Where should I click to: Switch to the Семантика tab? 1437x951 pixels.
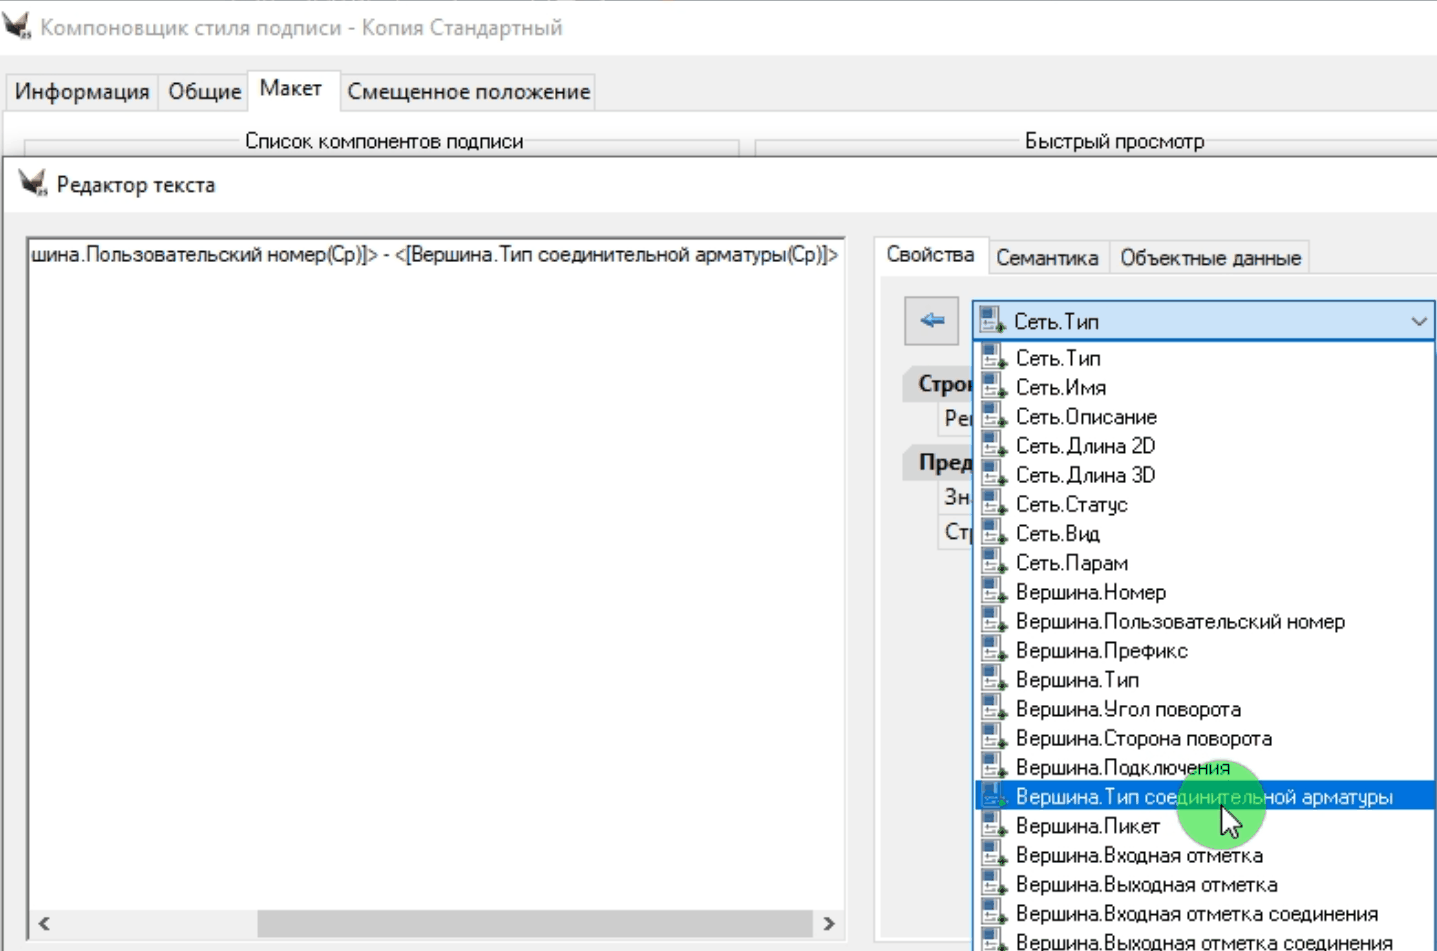(x=1046, y=258)
